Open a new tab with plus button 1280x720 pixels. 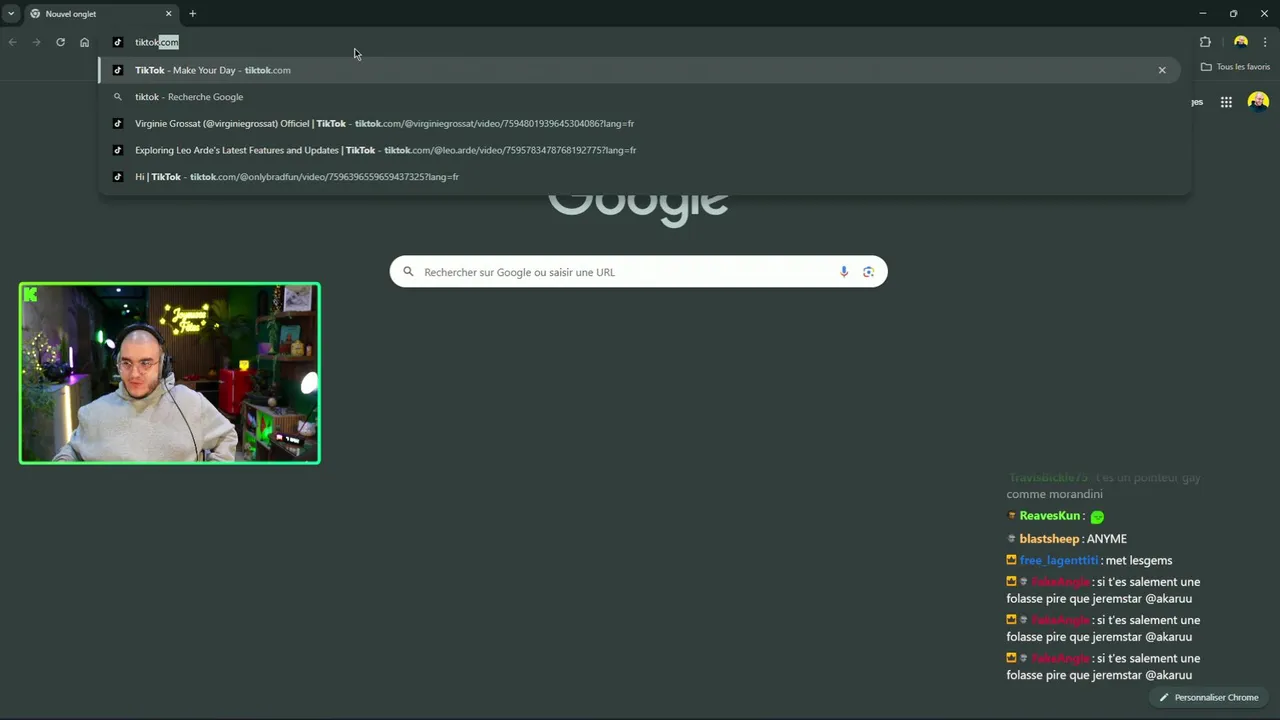(x=193, y=14)
